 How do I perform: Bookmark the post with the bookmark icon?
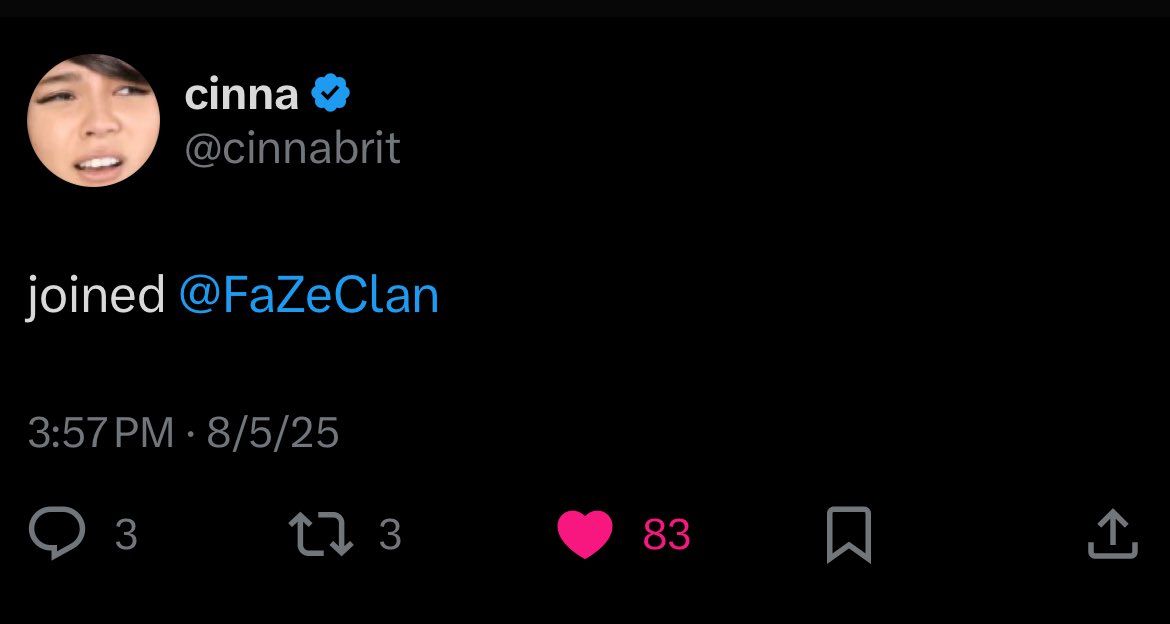849,534
